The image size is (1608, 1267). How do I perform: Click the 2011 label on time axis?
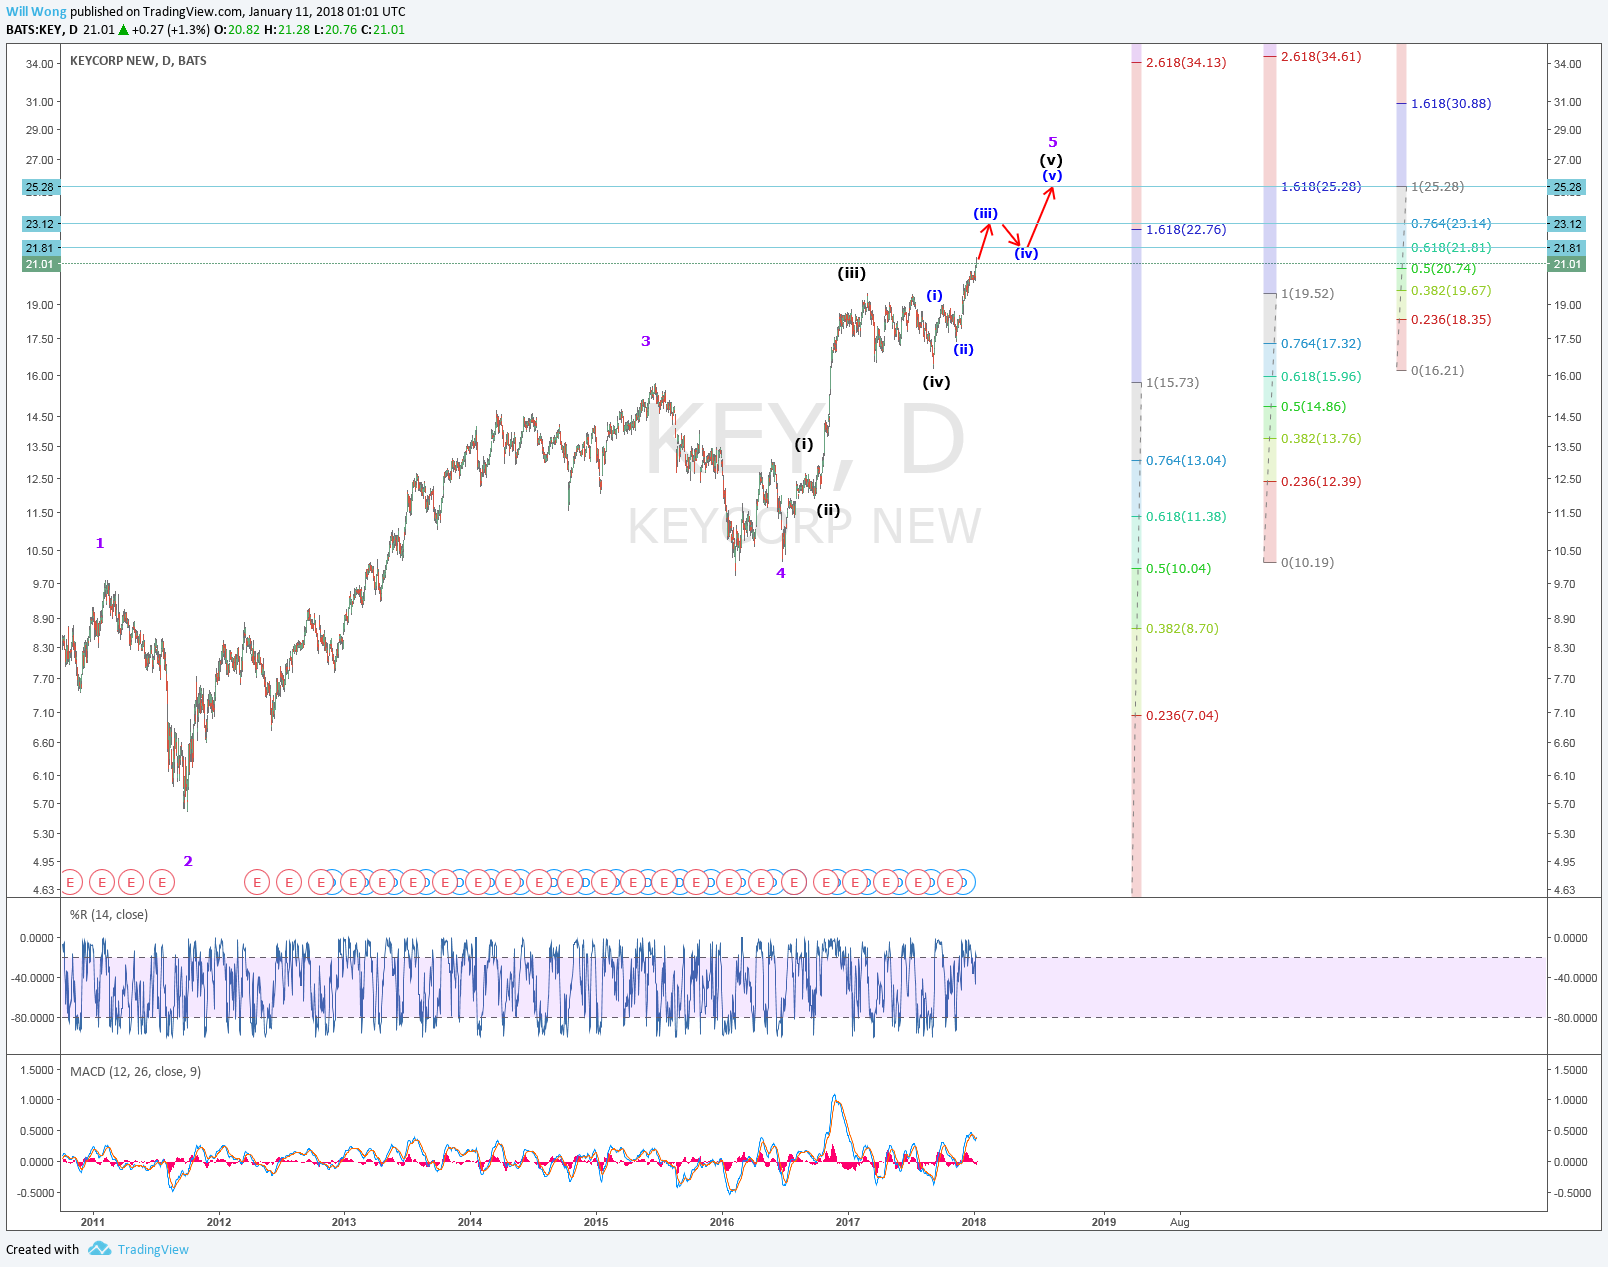click(93, 1222)
